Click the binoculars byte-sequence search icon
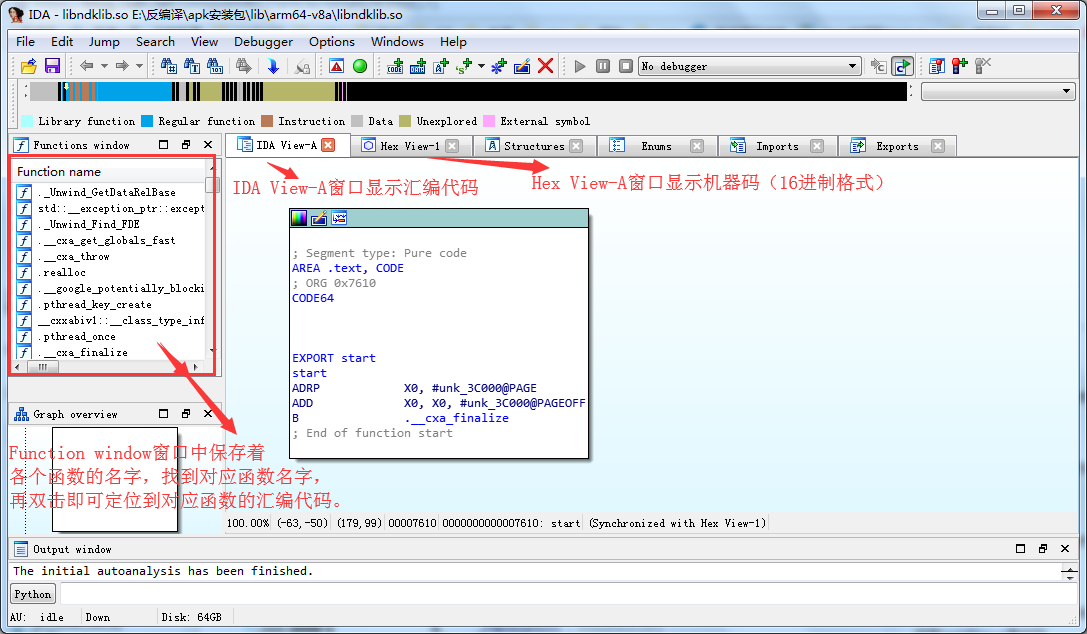This screenshot has width=1087, height=634. click(x=215, y=66)
